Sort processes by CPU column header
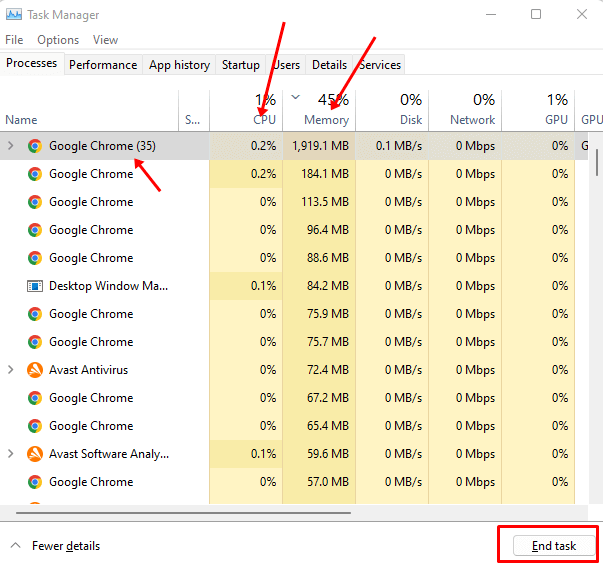The image size is (603, 566). click(264, 120)
